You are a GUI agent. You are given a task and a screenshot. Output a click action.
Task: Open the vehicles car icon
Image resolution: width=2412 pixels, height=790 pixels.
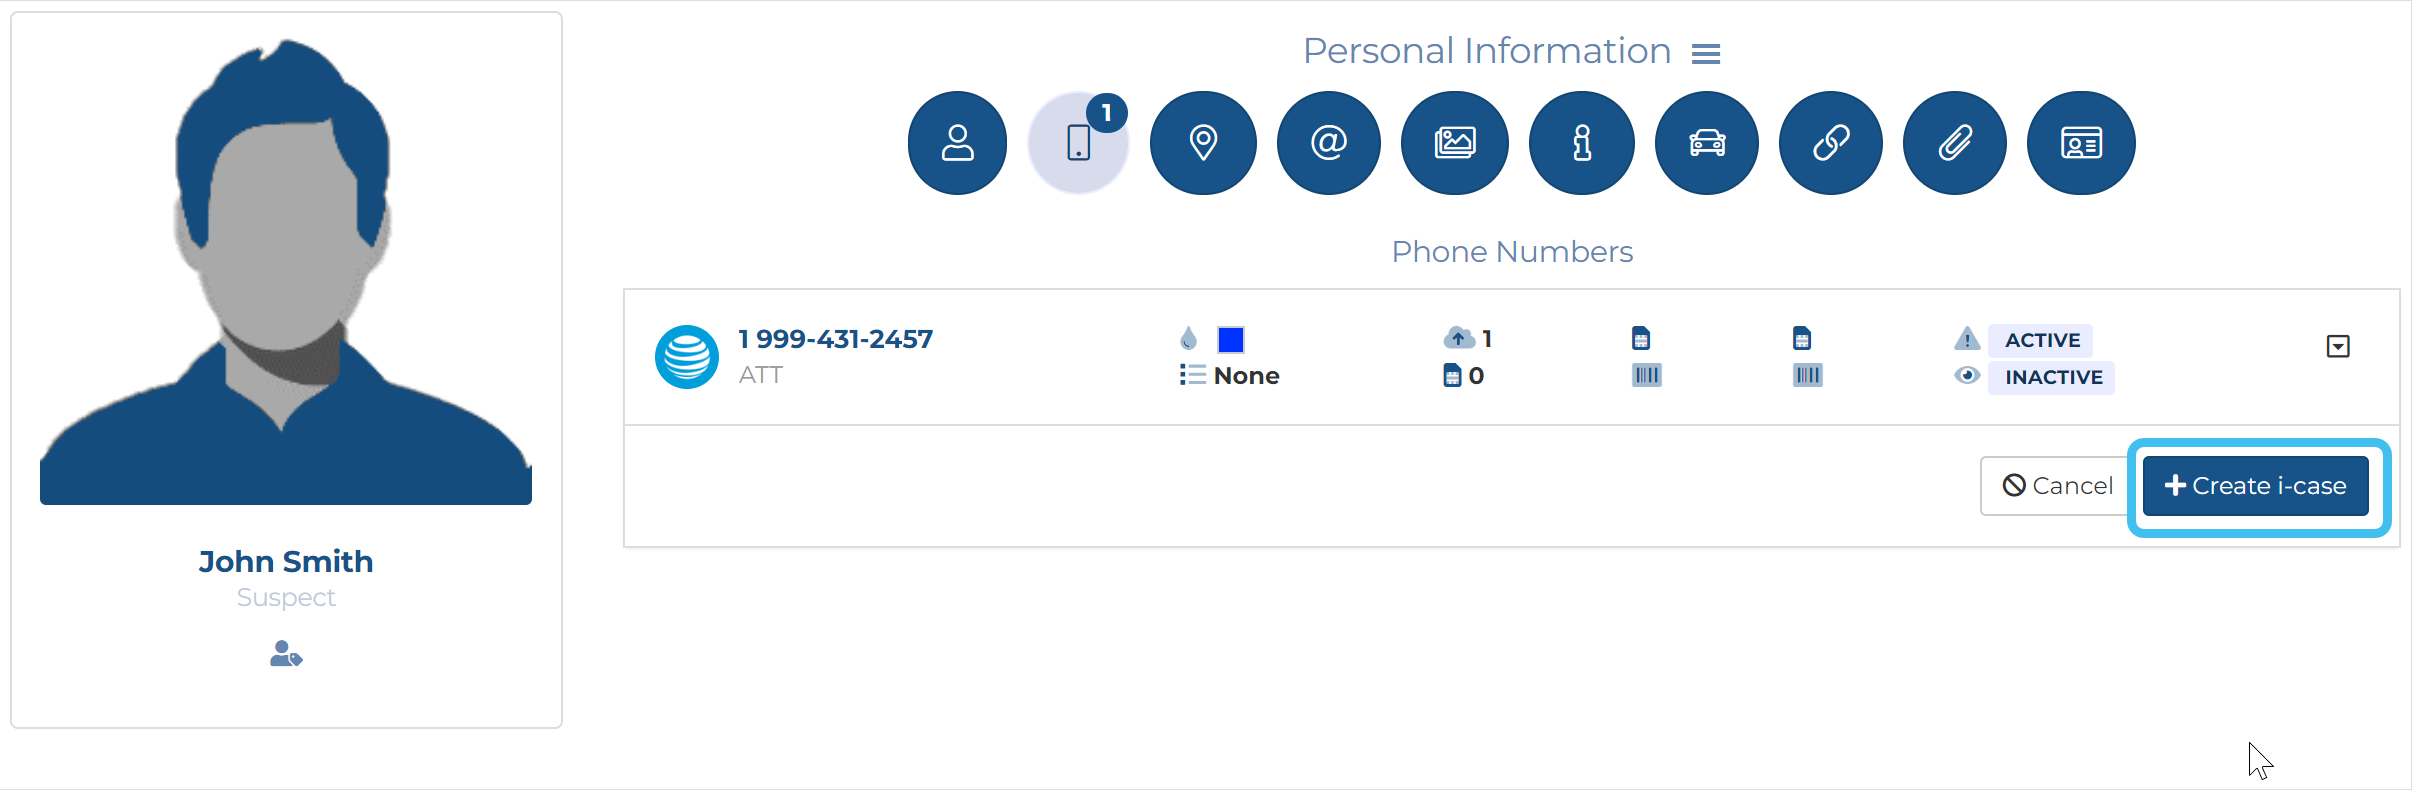tap(1706, 143)
